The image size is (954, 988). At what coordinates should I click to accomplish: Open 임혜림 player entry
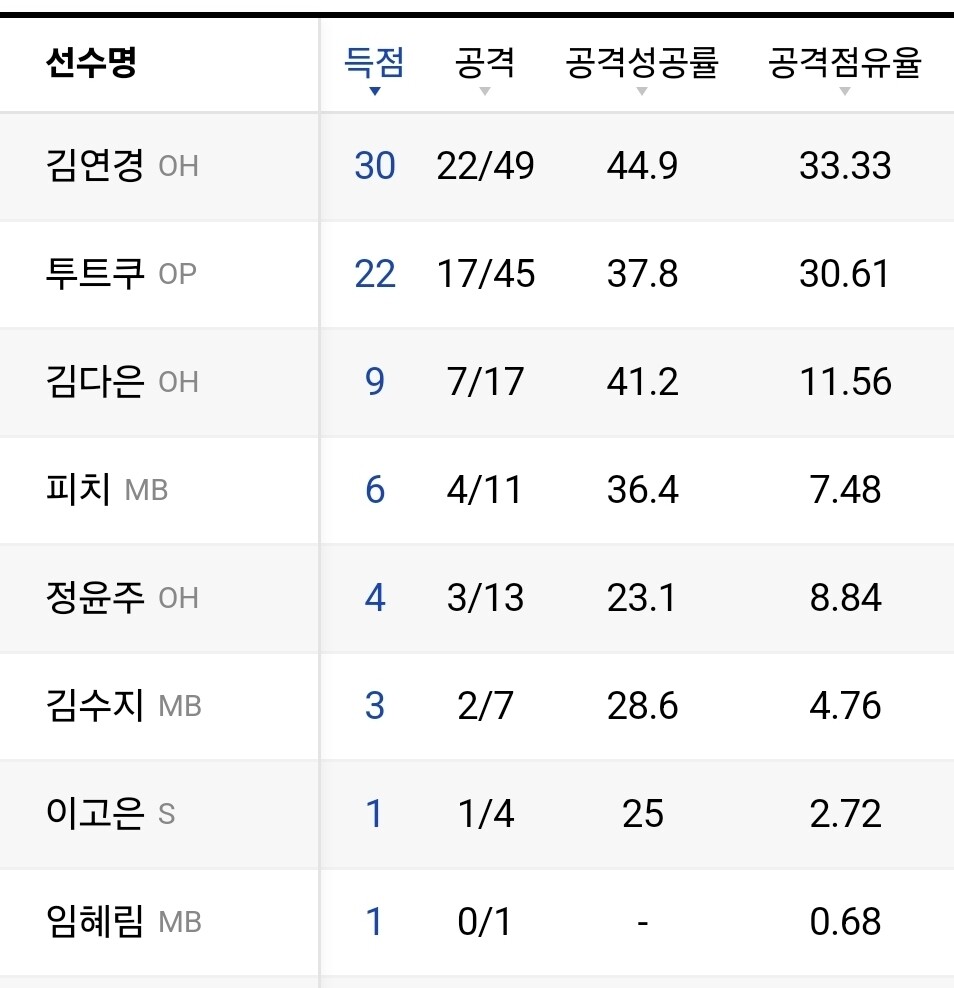click(x=96, y=921)
